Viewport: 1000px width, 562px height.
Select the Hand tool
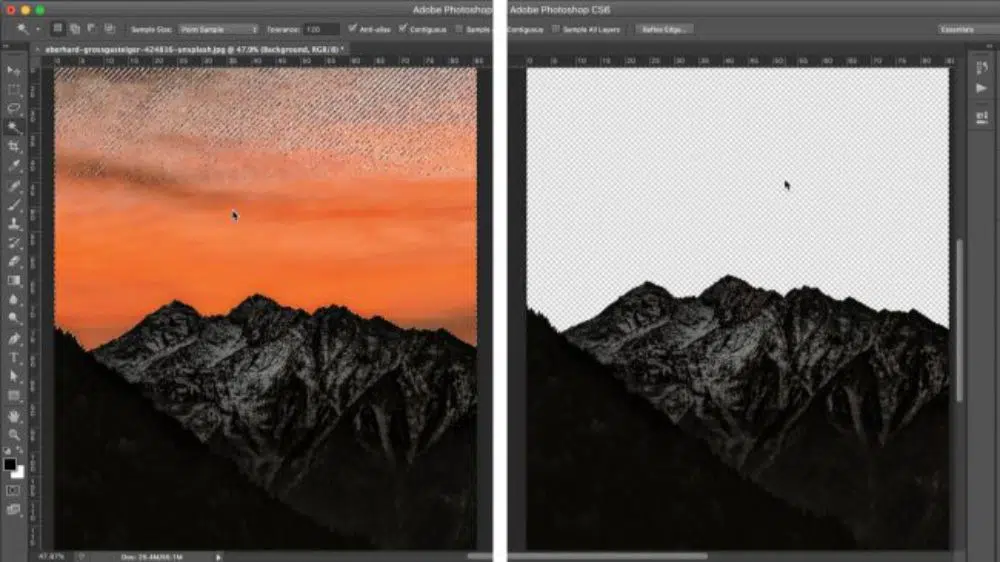(x=14, y=415)
